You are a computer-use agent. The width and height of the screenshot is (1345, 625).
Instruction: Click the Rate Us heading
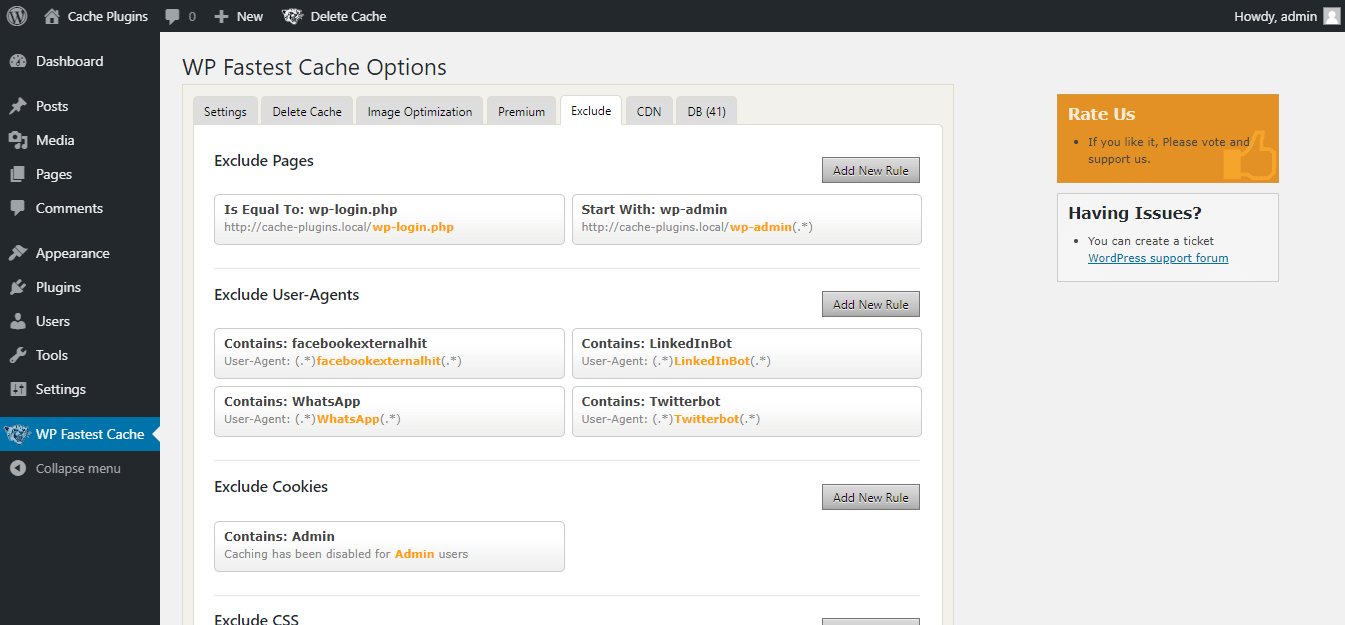coord(1102,114)
